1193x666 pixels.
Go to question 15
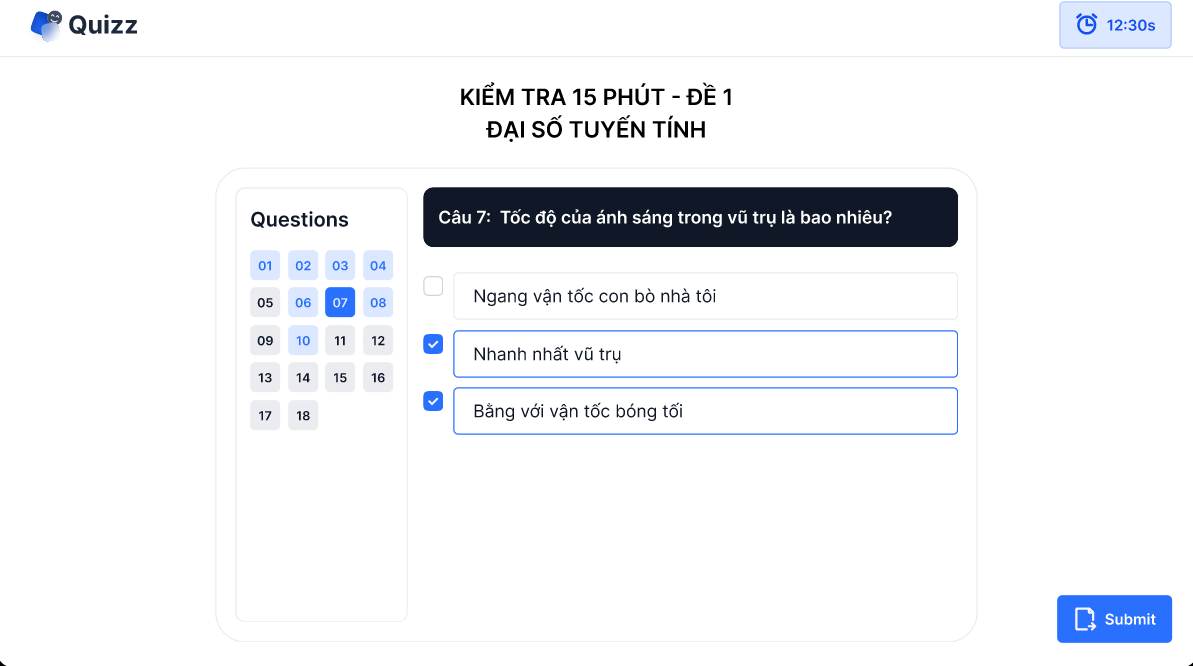340,378
